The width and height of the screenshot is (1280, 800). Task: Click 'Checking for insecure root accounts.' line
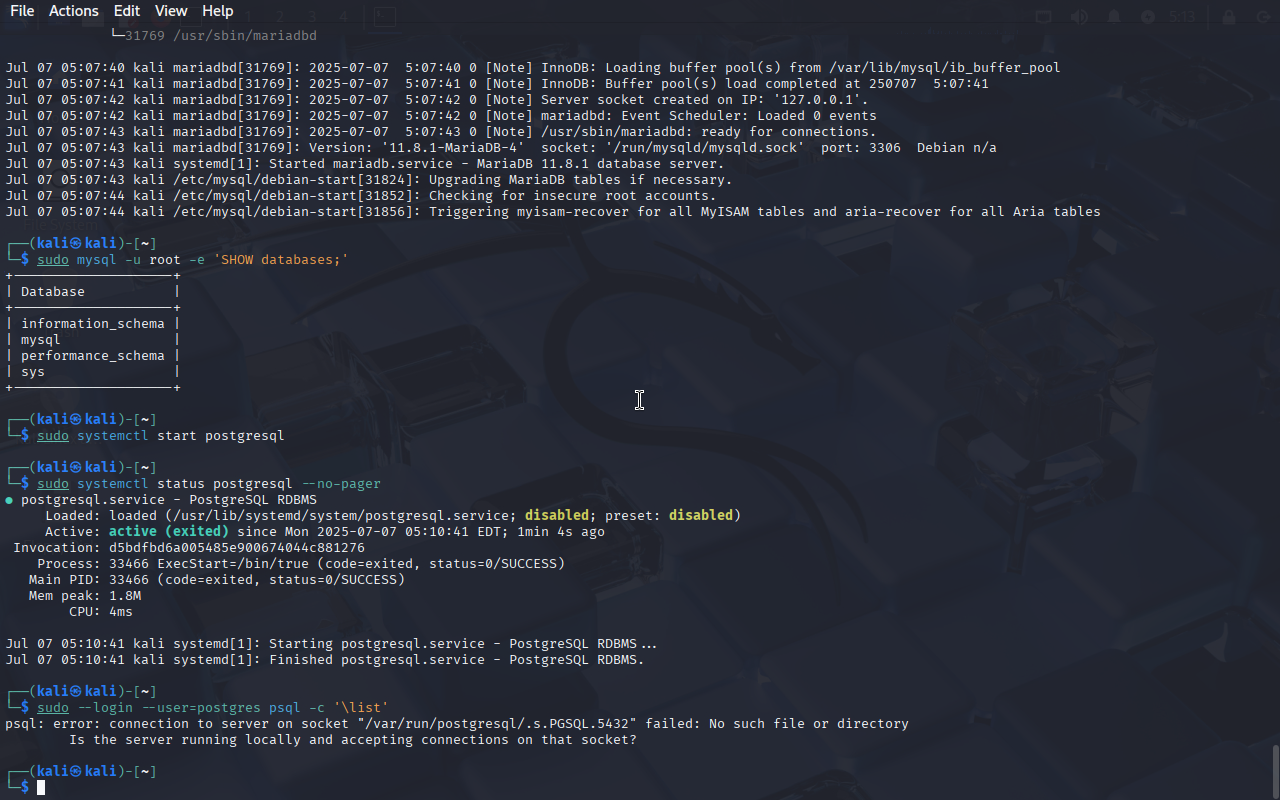click(x=361, y=196)
